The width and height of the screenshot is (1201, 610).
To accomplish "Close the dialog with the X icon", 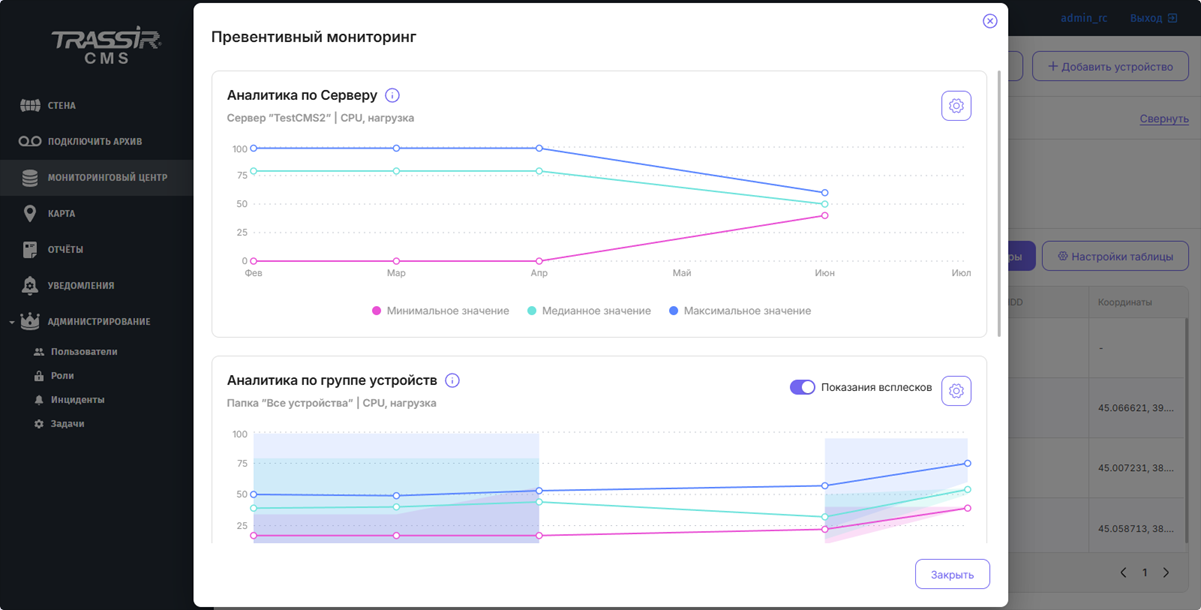I will pyautogui.click(x=990, y=21).
